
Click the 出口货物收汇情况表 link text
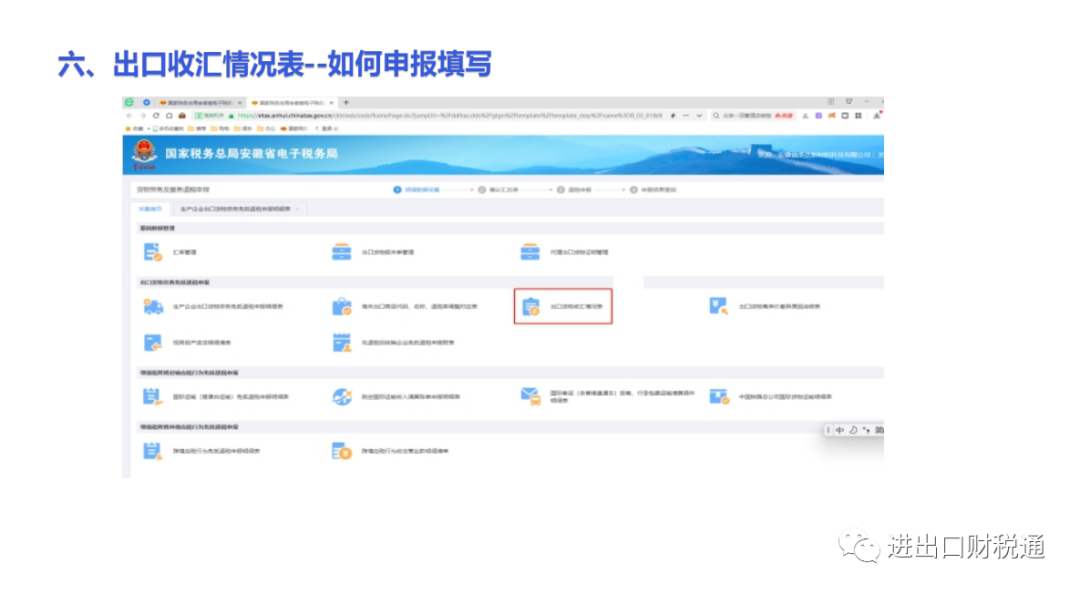(577, 307)
